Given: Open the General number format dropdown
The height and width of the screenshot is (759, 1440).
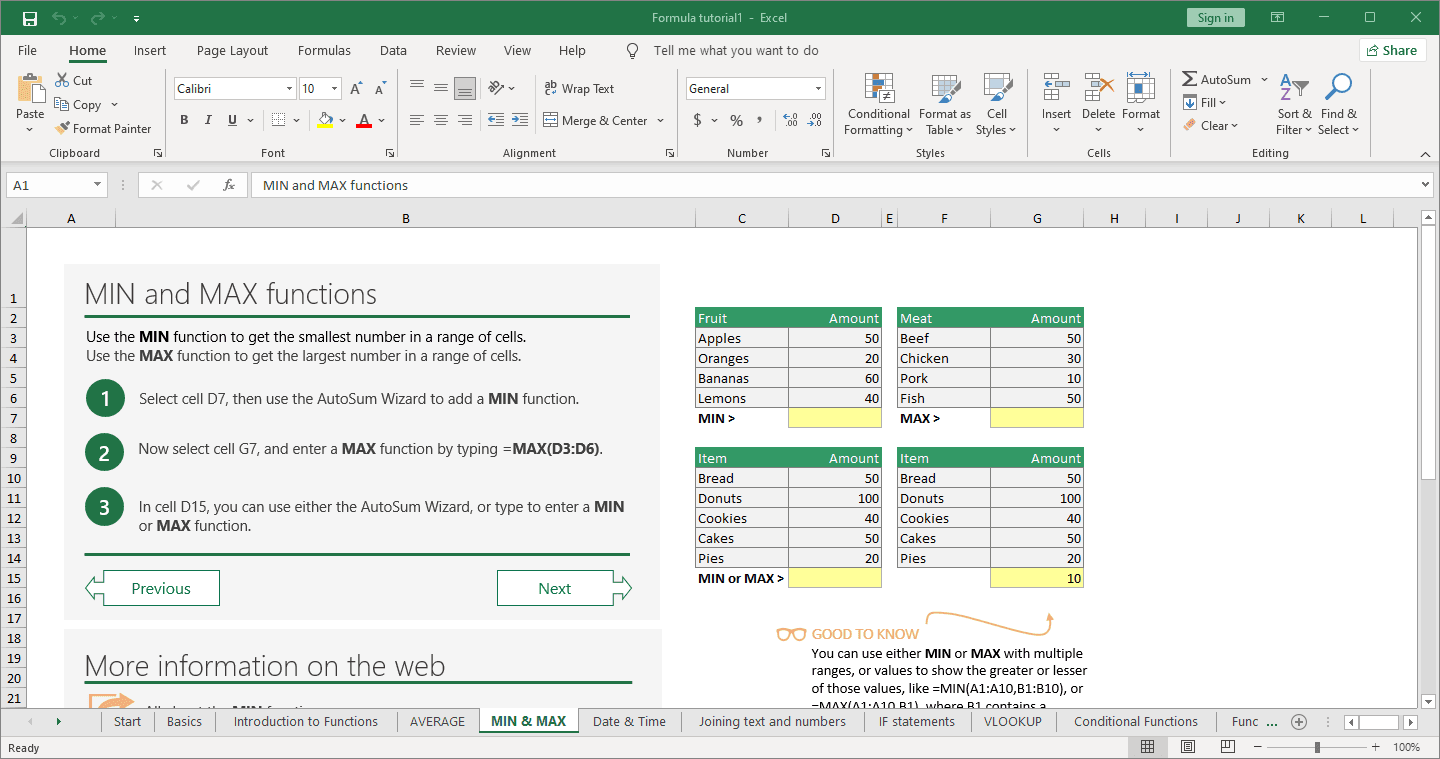Looking at the screenshot, I should 818,89.
